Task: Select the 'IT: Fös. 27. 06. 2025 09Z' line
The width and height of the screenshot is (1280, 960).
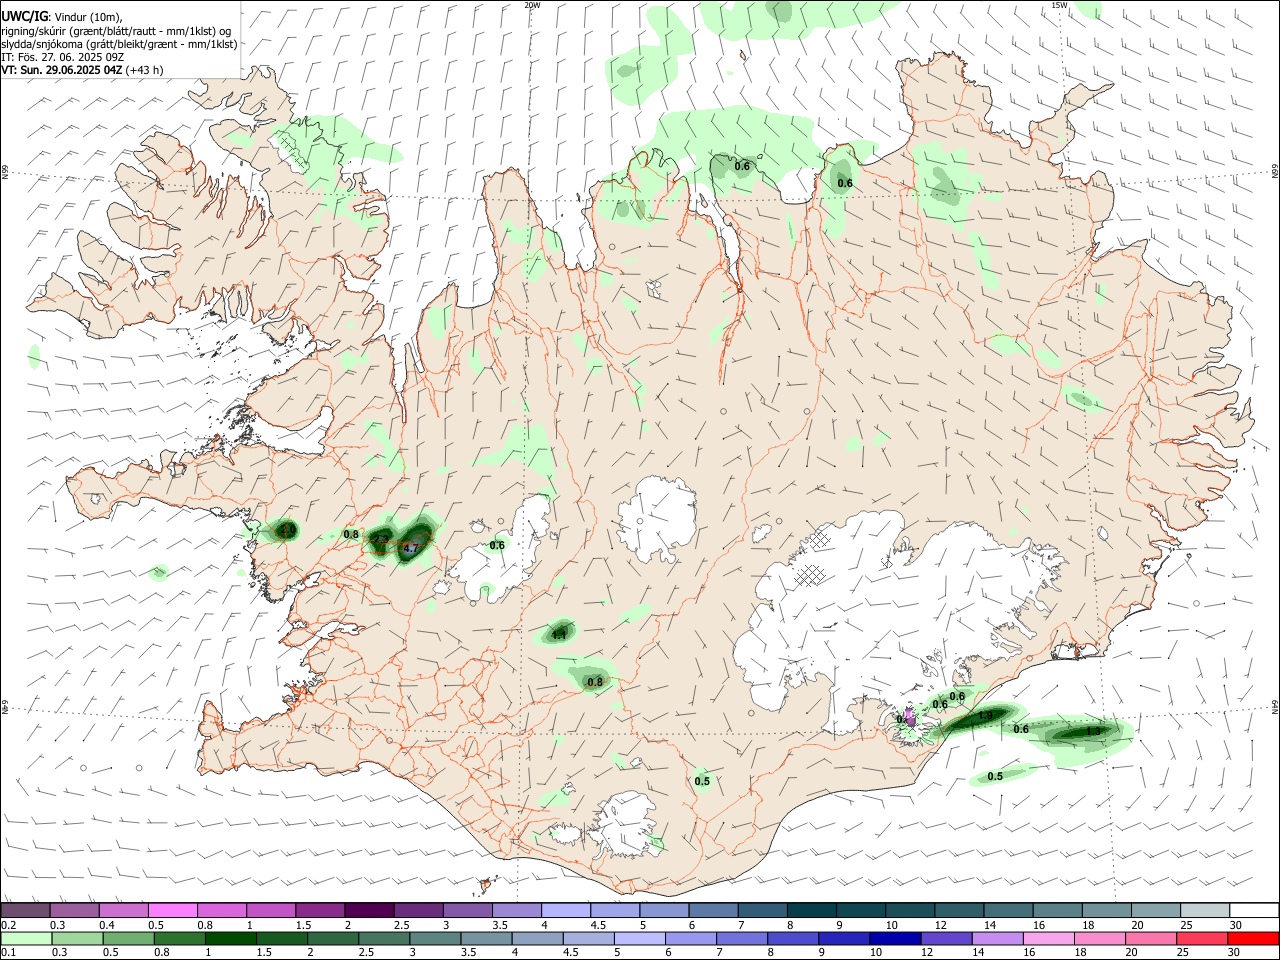Action: point(62,57)
